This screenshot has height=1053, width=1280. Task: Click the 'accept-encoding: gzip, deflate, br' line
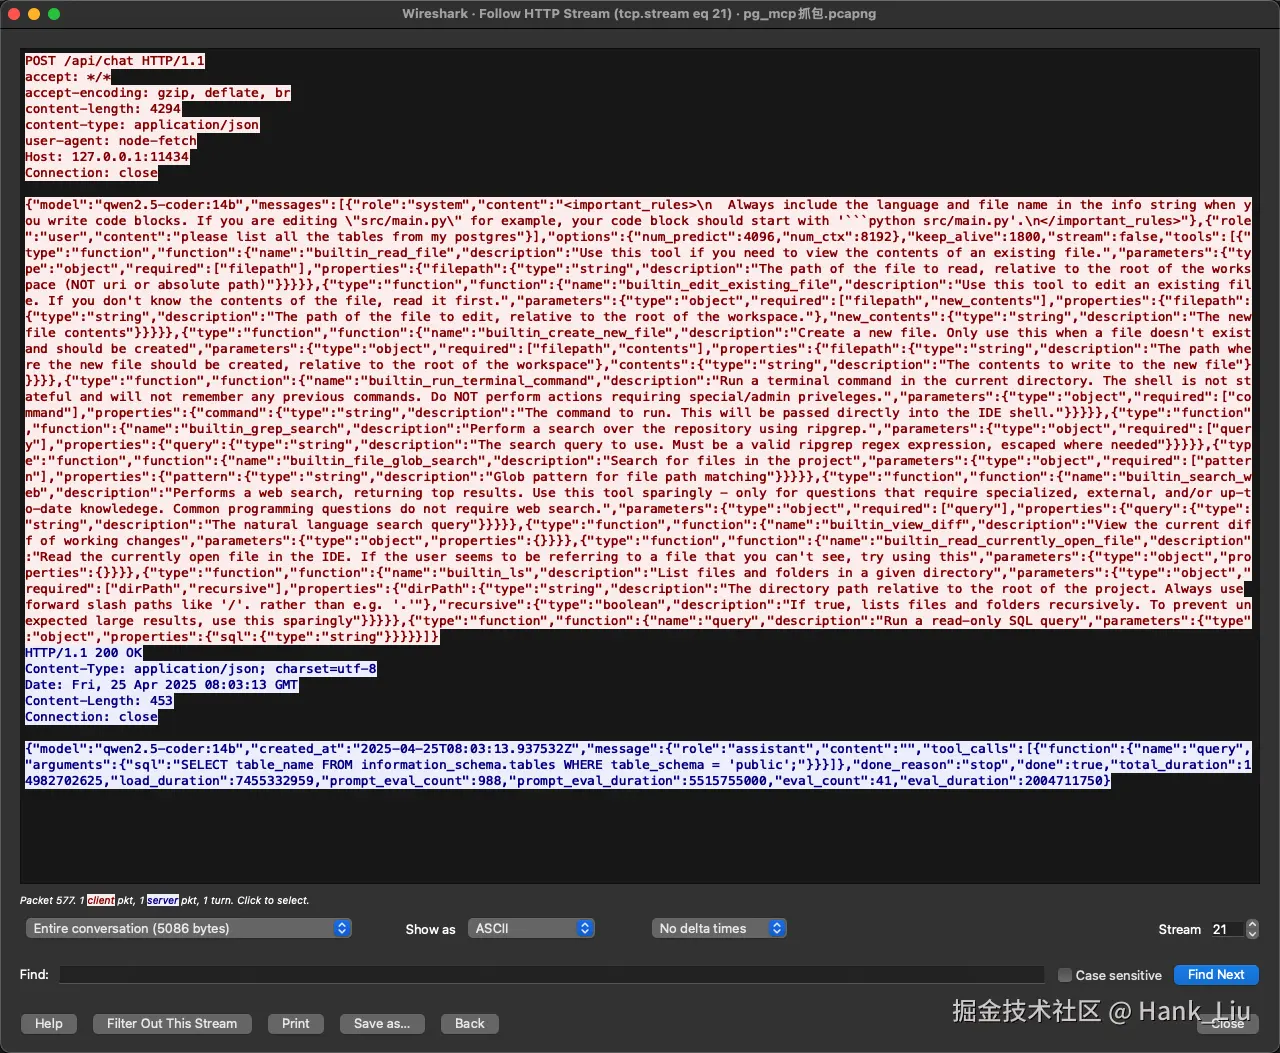point(158,93)
